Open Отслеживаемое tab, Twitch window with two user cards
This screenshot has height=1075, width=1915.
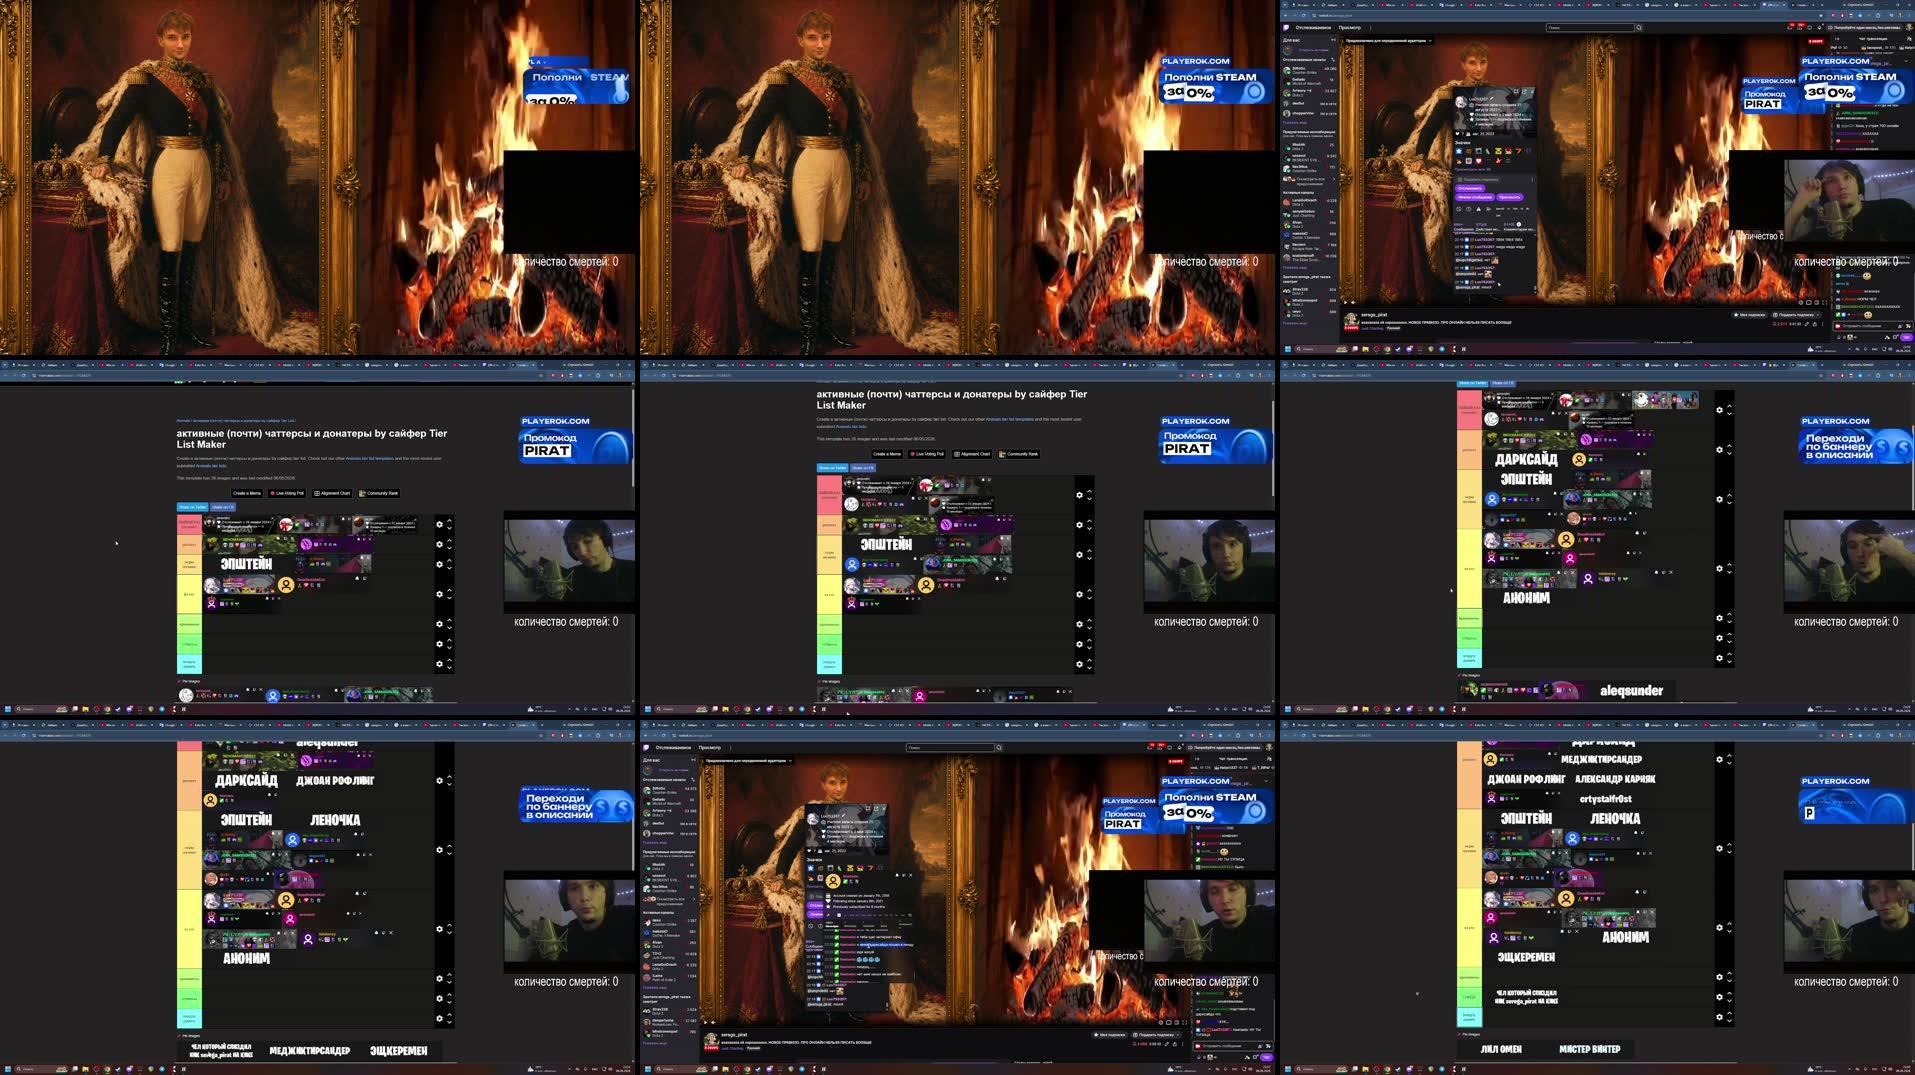tap(673, 748)
